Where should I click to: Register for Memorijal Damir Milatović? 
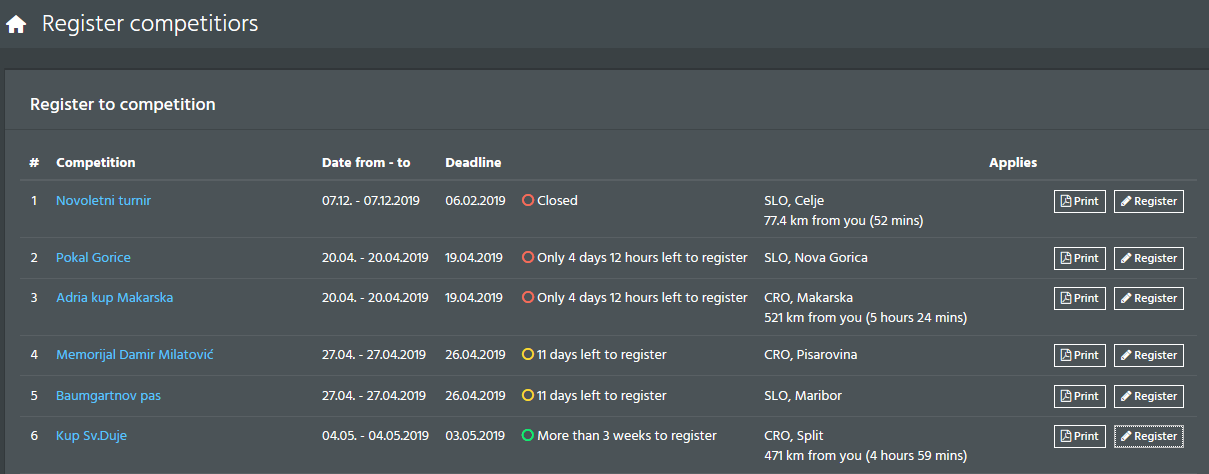coord(1148,355)
